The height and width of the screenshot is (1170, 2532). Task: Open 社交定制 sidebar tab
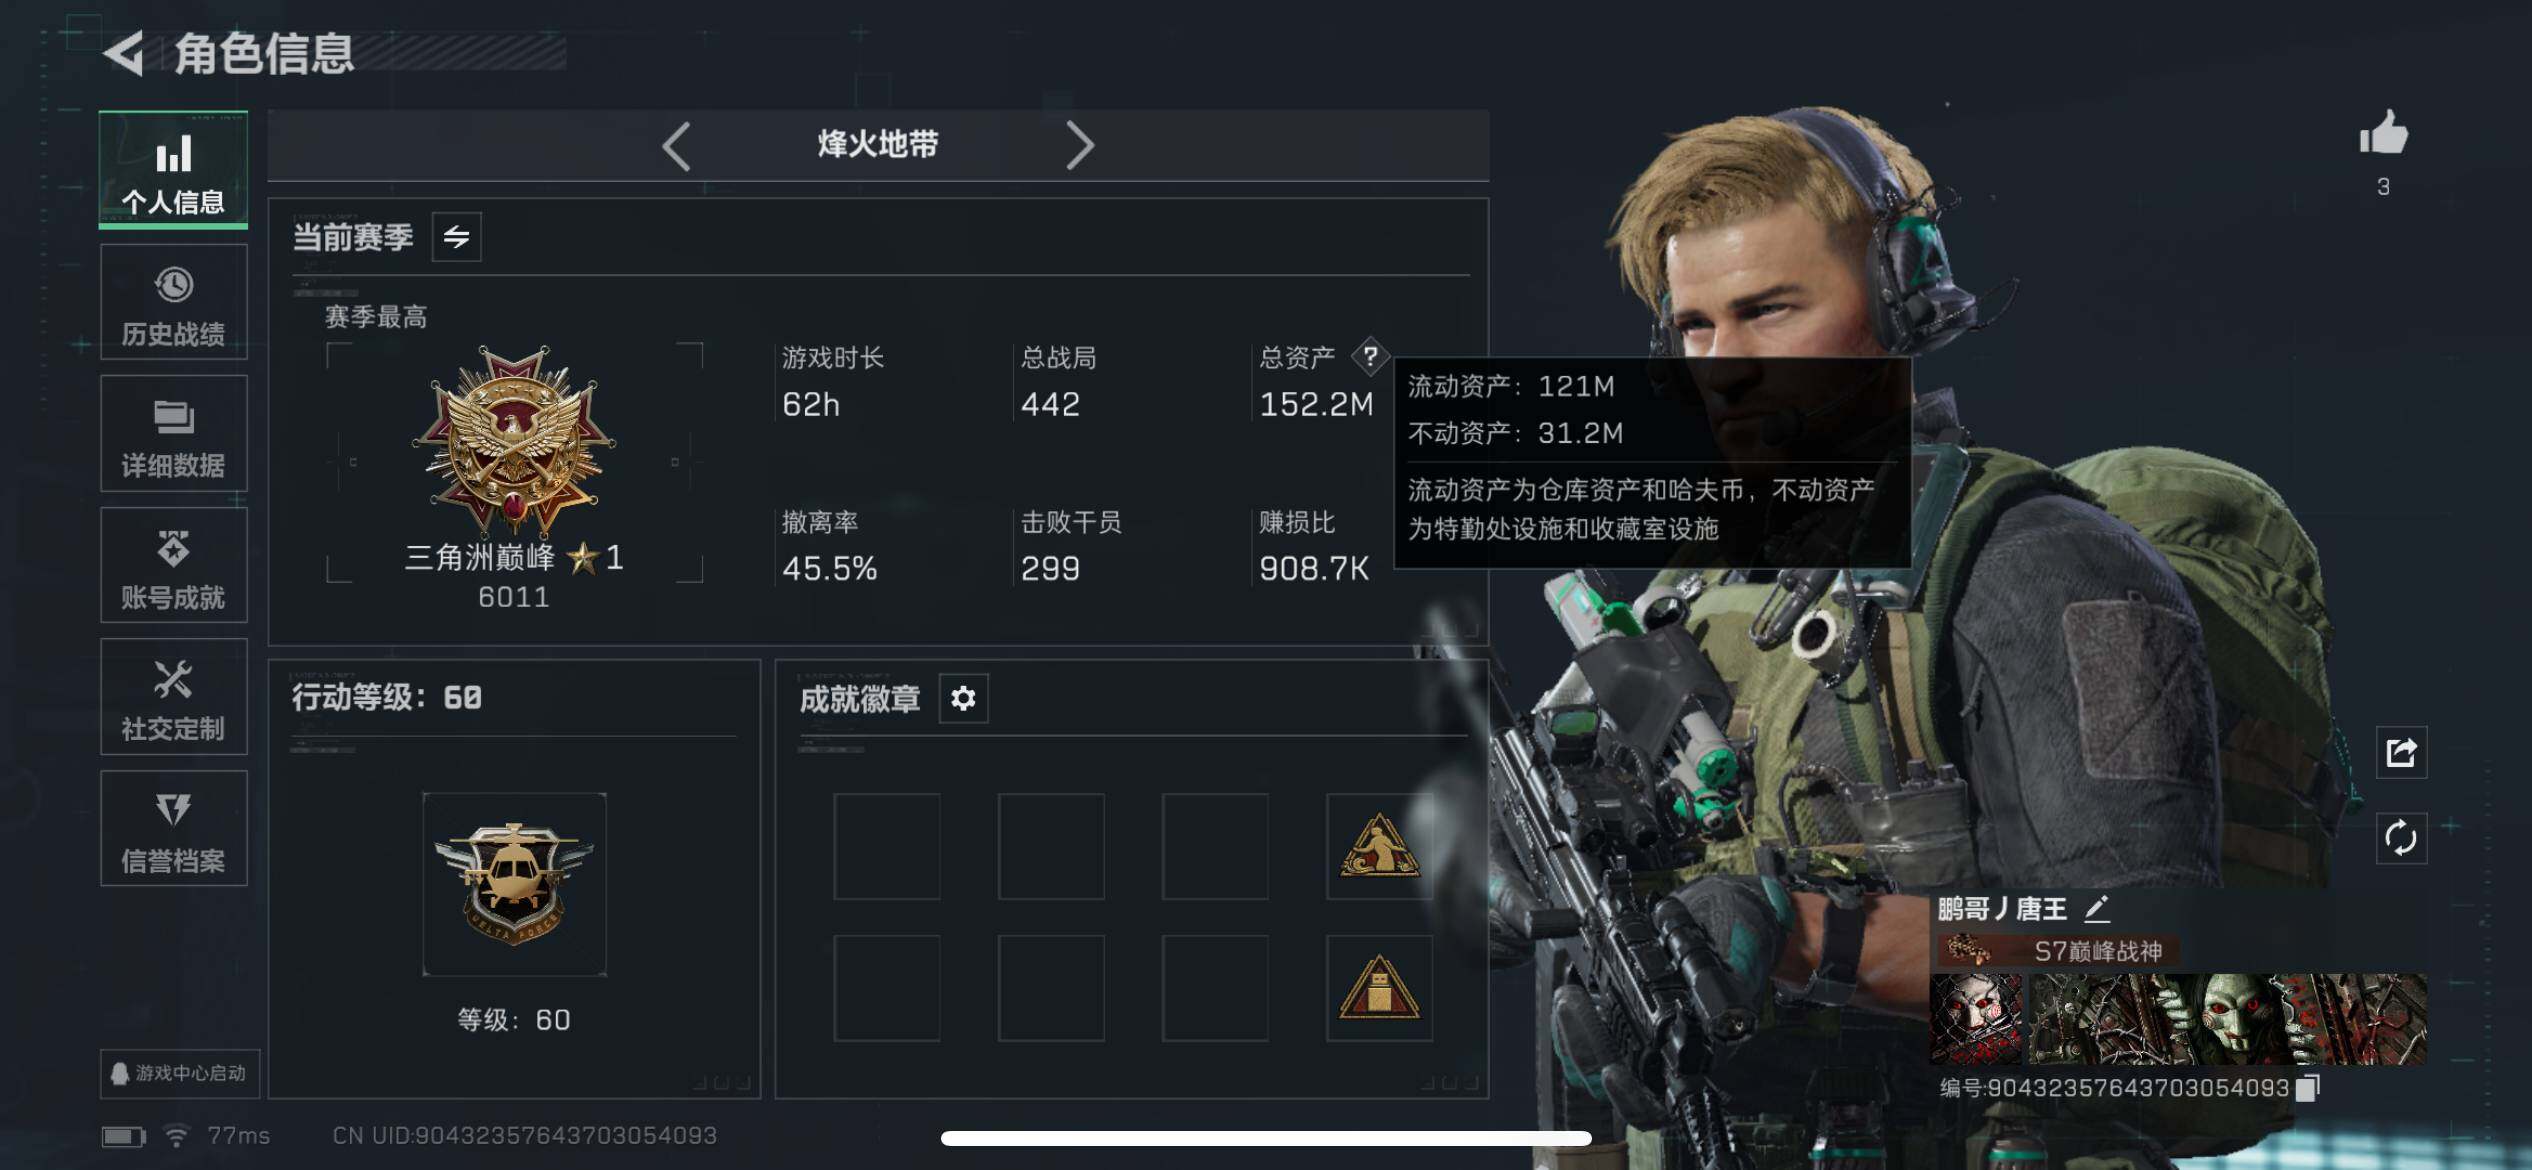(174, 697)
